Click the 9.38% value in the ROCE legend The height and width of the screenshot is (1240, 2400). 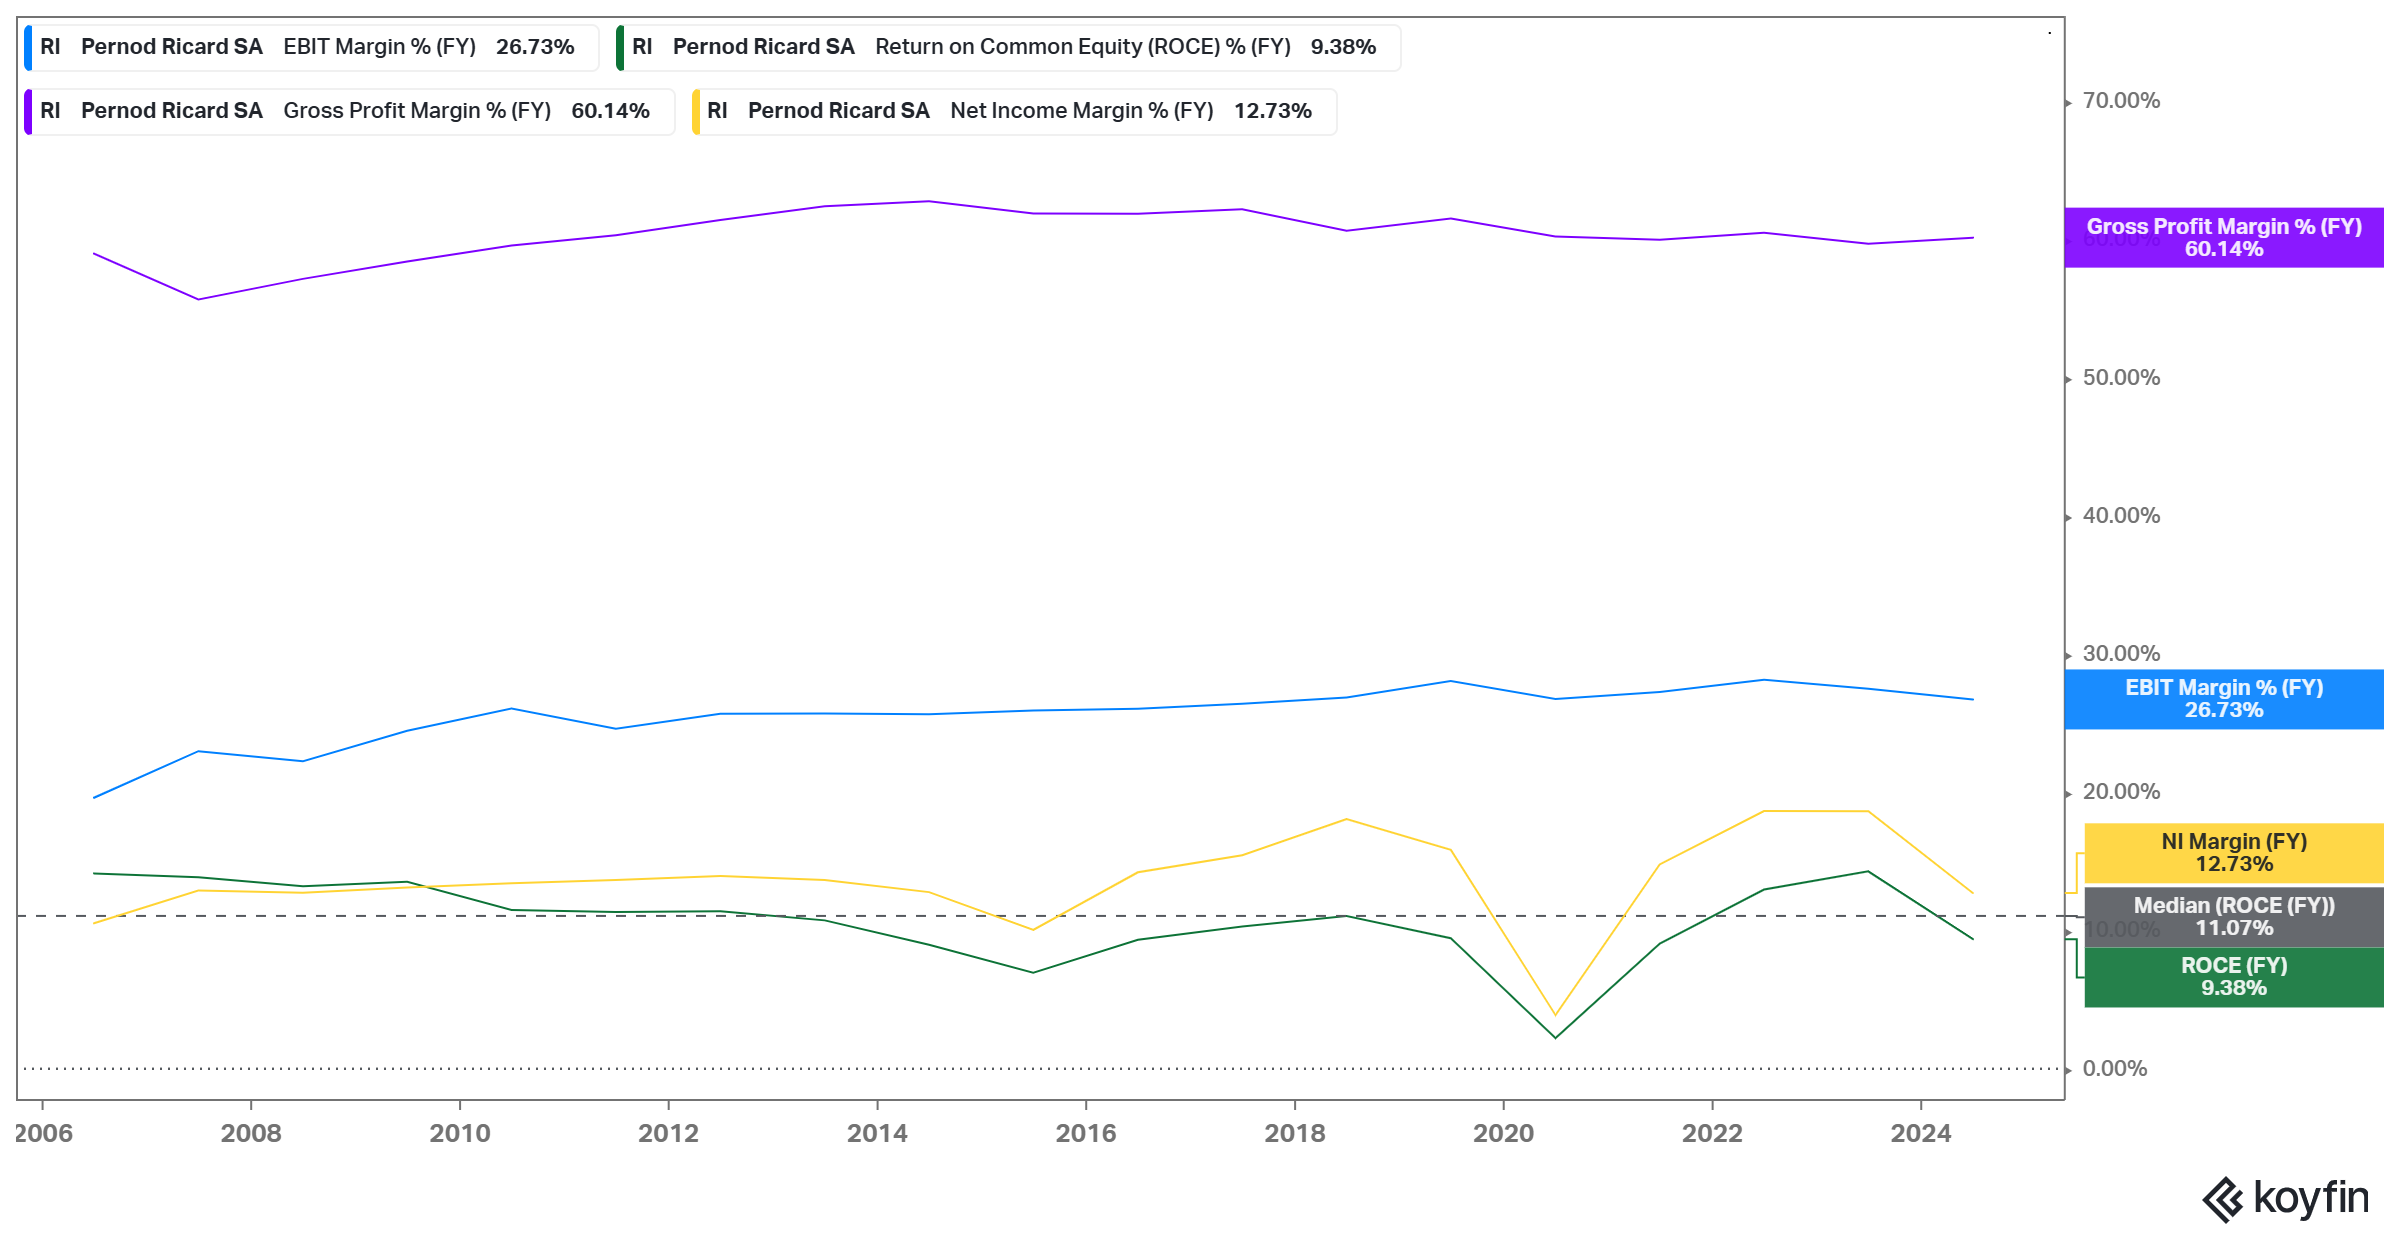pyautogui.click(x=1343, y=47)
